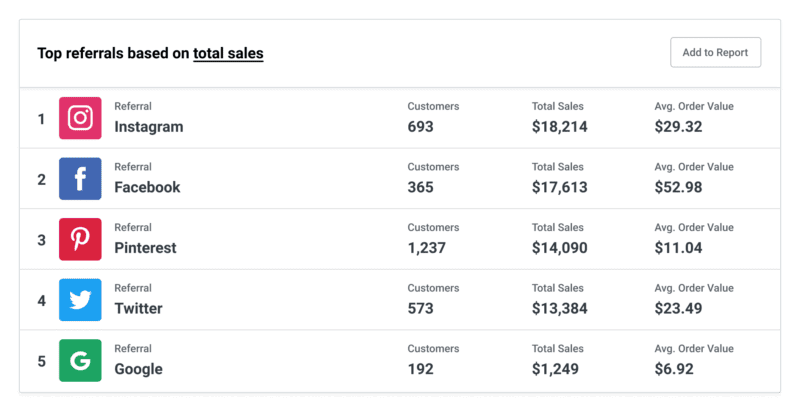Click the rank number 3 row marker
800x412 pixels.
click(x=41, y=240)
